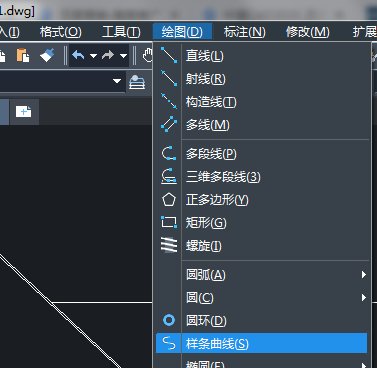The height and width of the screenshot is (368, 377).
Task: Choose 三维多段线(3) menu entry
Action: 262,176
